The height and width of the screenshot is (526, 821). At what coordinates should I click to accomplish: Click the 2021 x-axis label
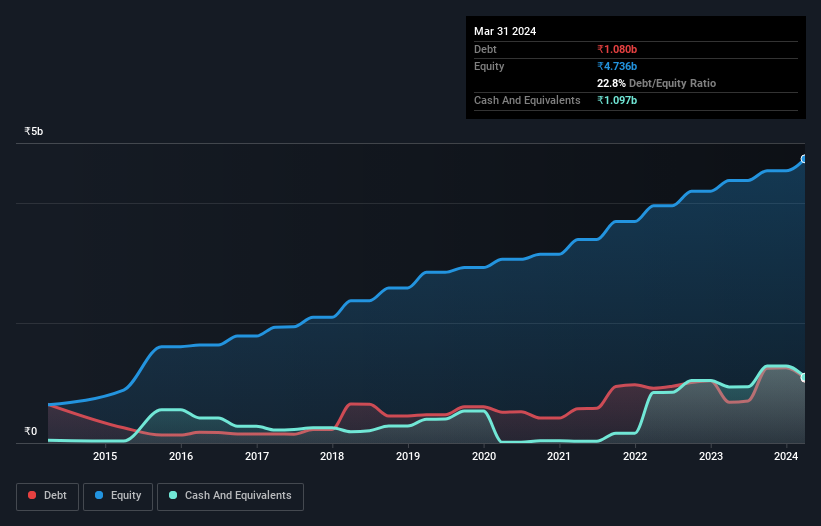(x=559, y=456)
